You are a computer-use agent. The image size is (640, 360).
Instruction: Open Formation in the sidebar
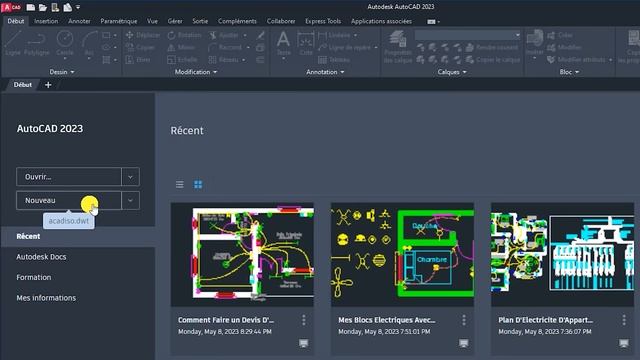pos(34,277)
